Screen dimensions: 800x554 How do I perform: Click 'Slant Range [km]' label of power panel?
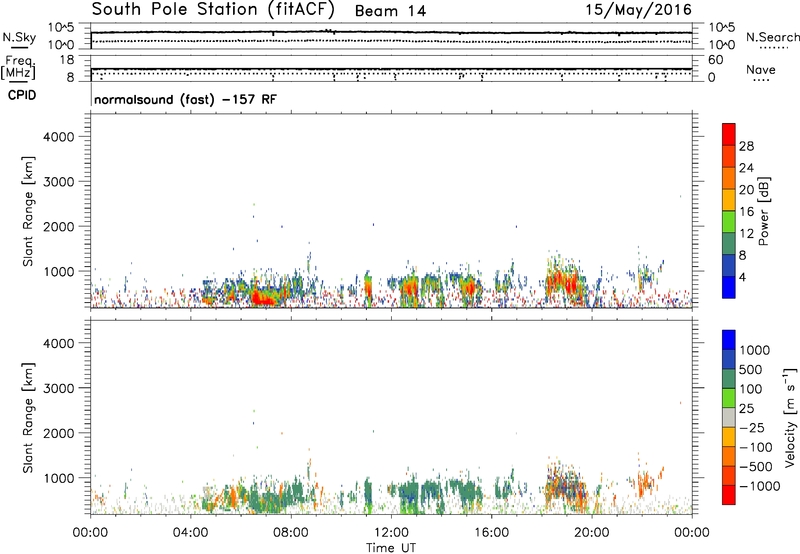coord(28,211)
